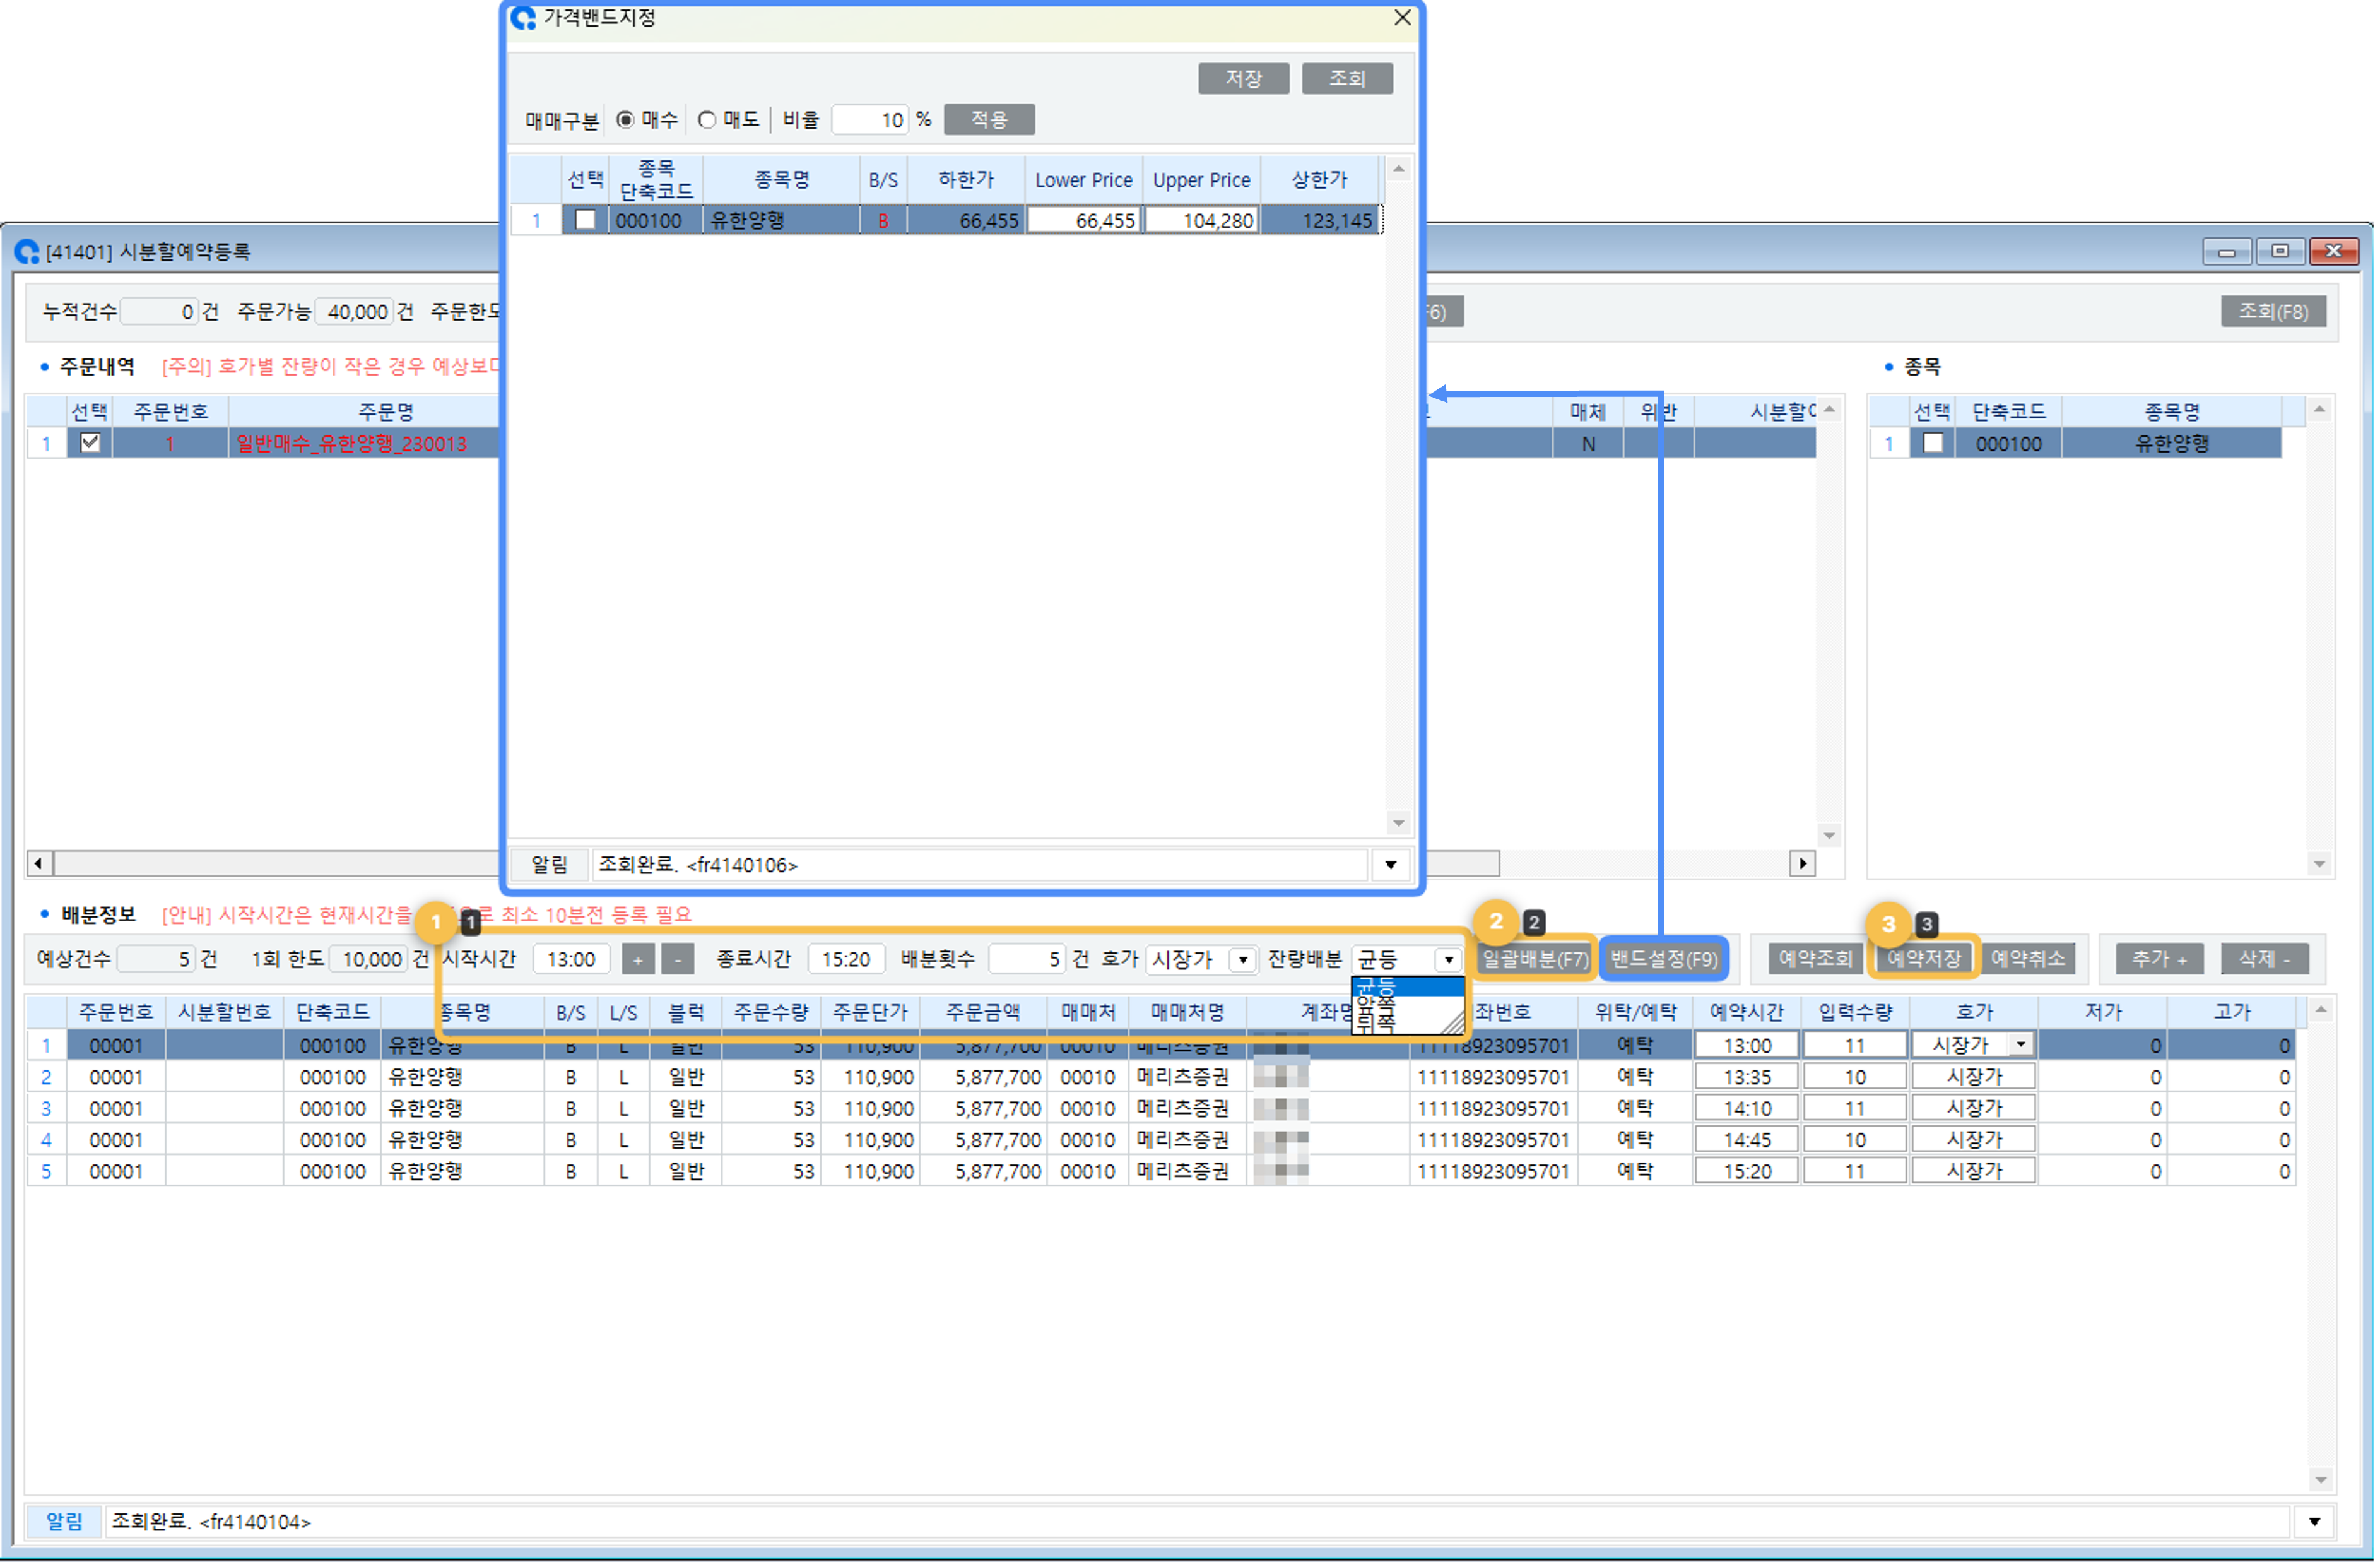Screen dimensions: 2380x1562
Task: Open the 호가 시장가 dropdown
Action: point(1244,960)
